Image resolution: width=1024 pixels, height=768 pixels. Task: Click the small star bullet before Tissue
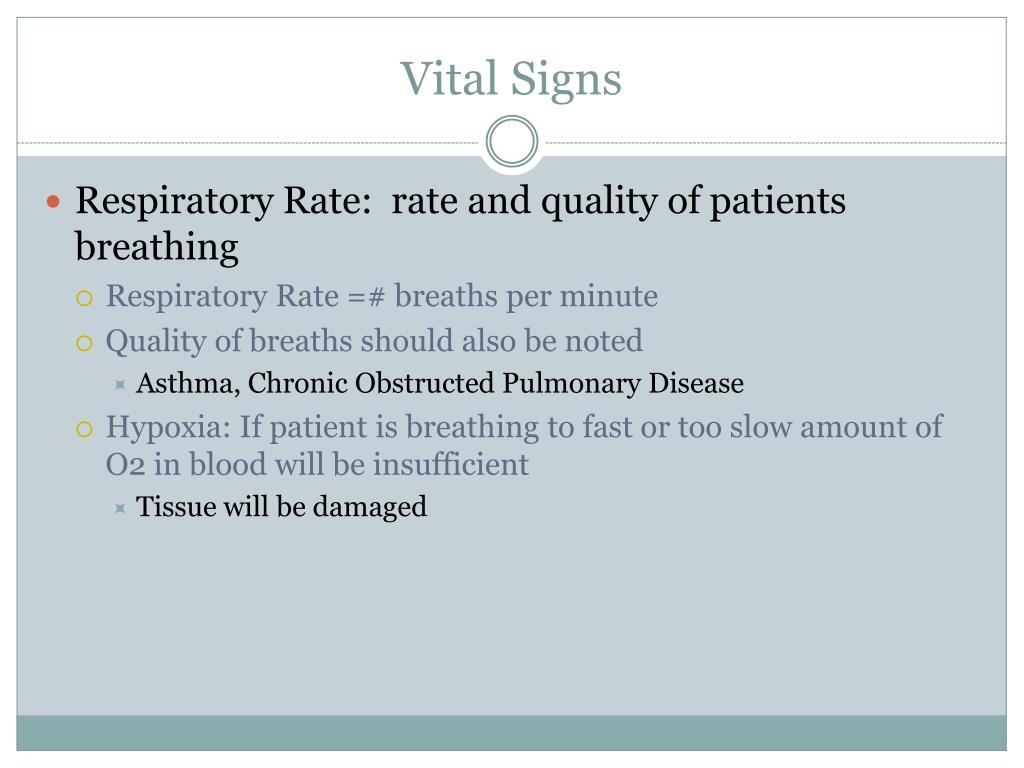coord(120,507)
